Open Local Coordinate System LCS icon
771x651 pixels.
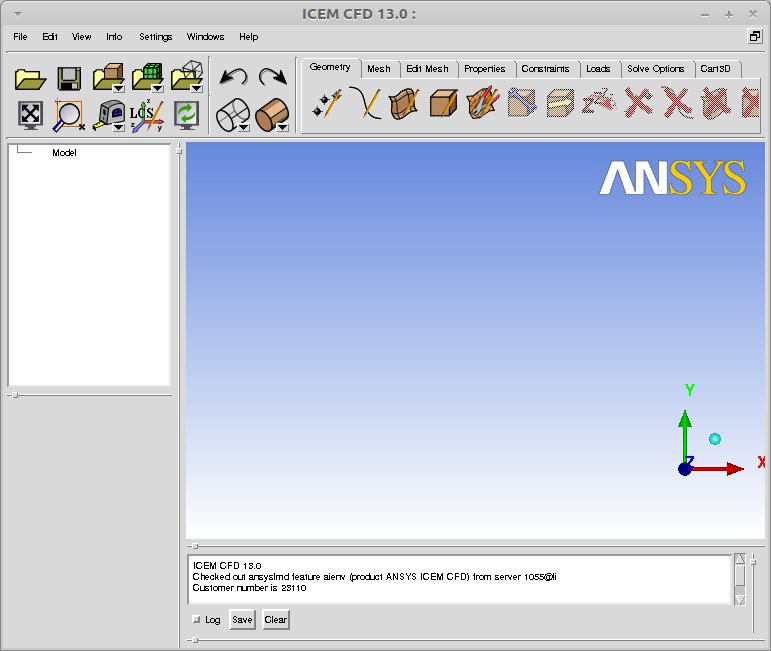pyautogui.click(x=147, y=116)
